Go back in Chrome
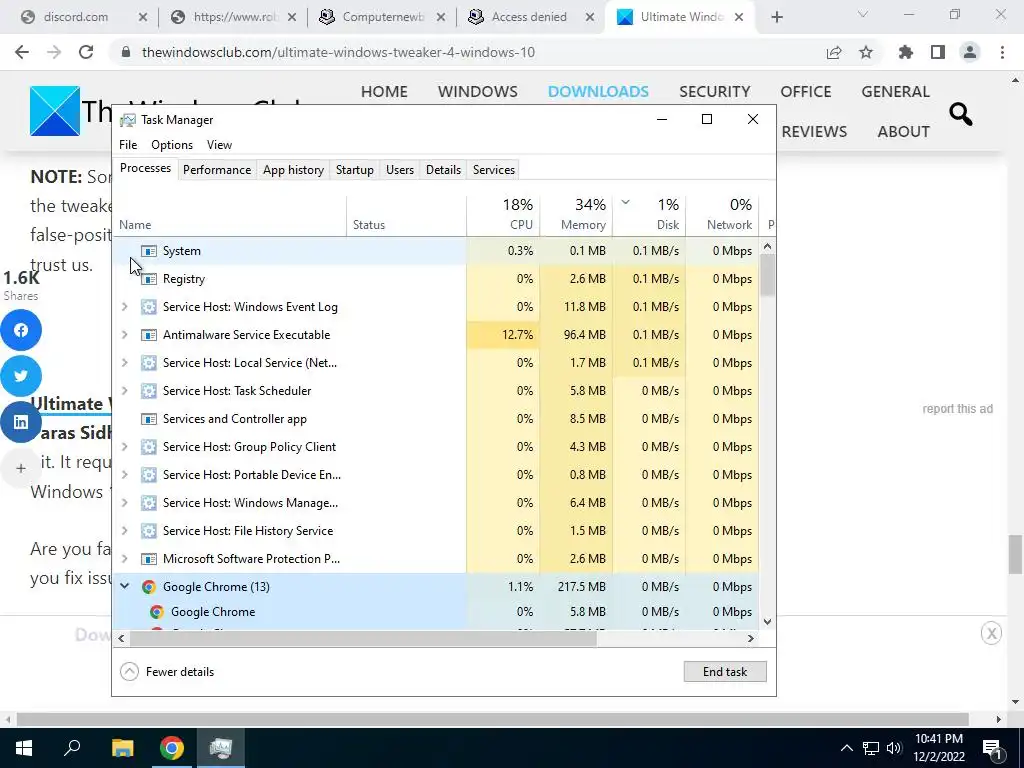This screenshot has height=768, width=1024. tap(22, 52)
